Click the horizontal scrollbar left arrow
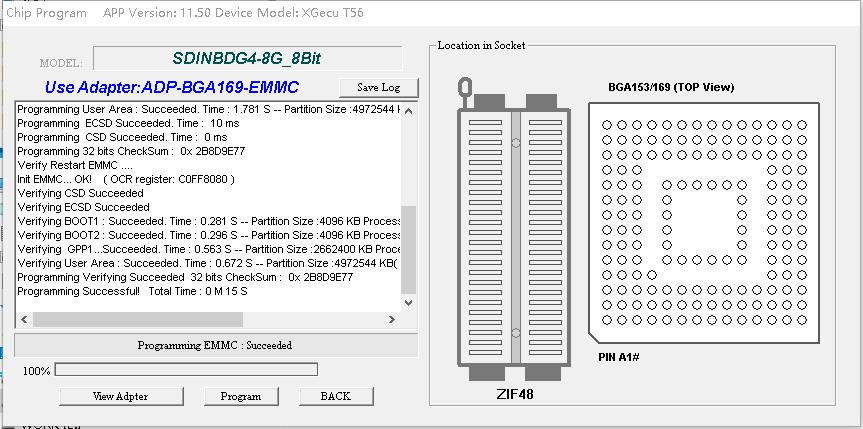 [24, 319]
